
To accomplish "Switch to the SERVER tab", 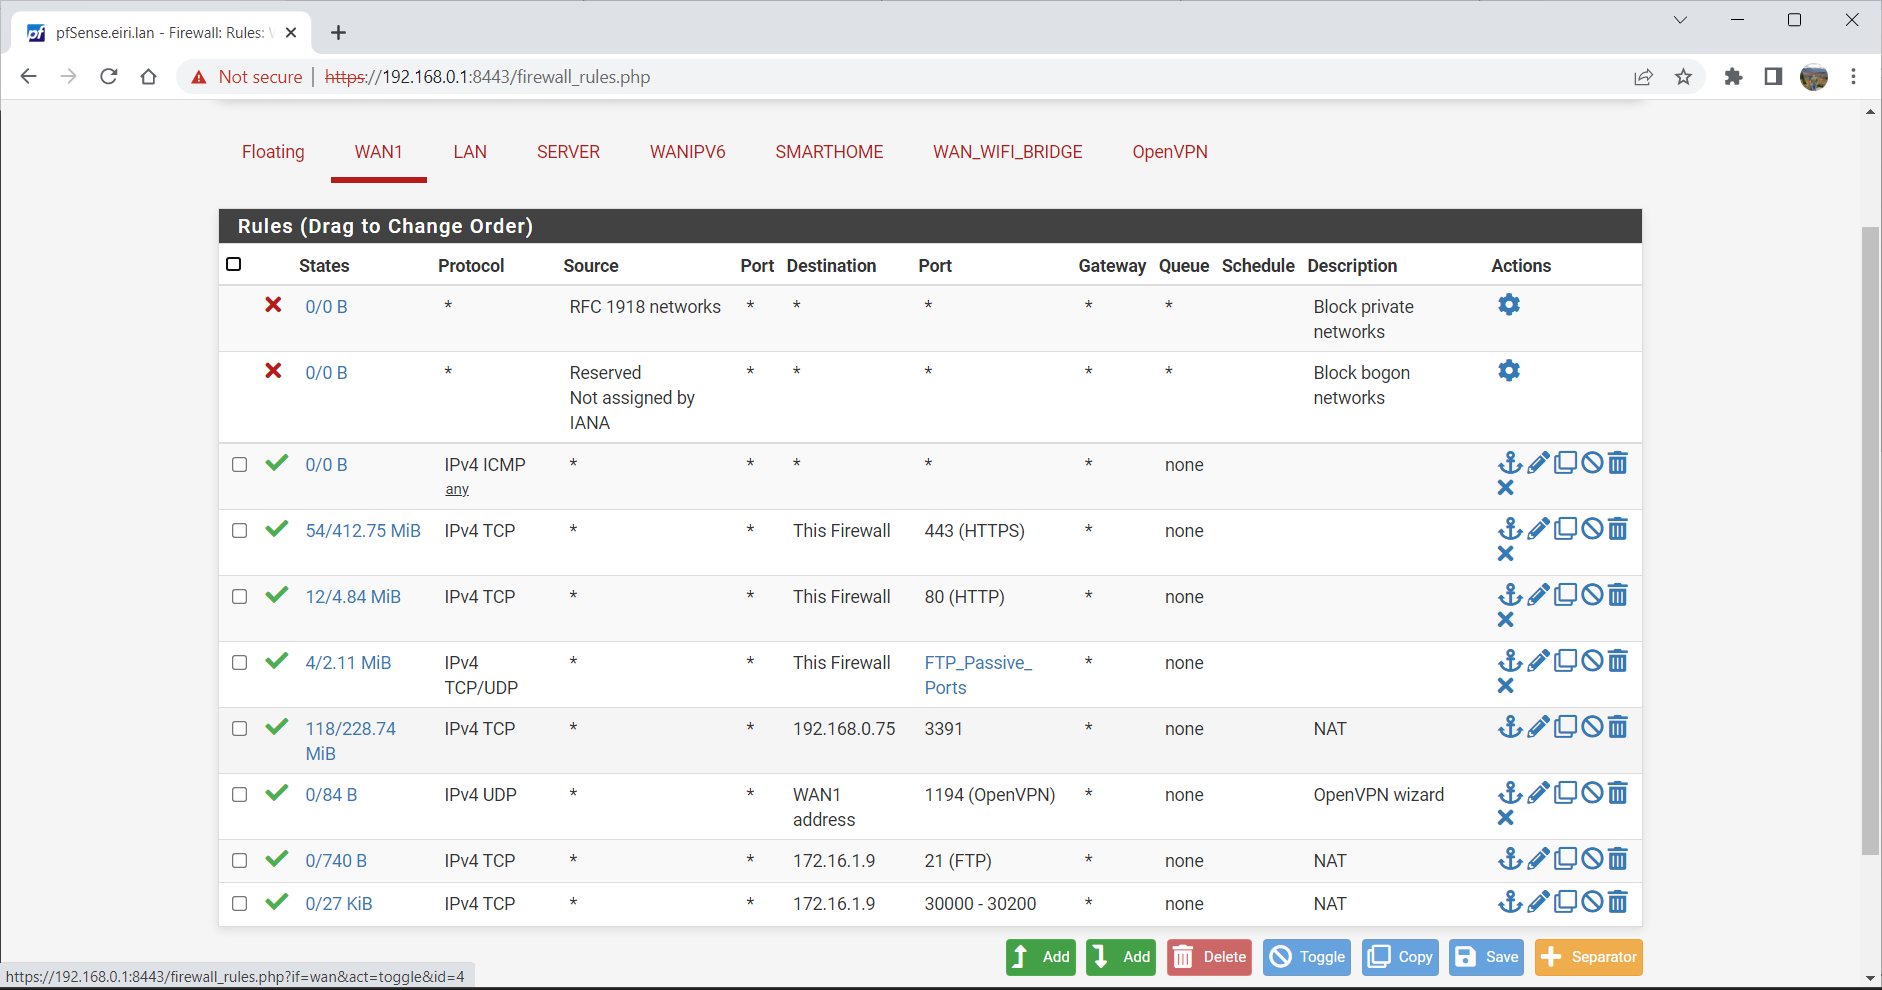I will pos(568,152).
